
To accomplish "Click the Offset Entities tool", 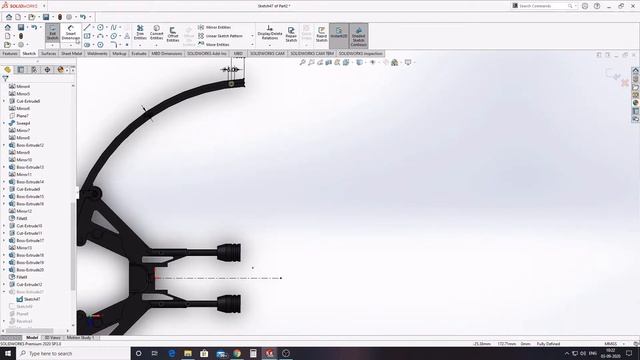I will click(x=173, y=34).
